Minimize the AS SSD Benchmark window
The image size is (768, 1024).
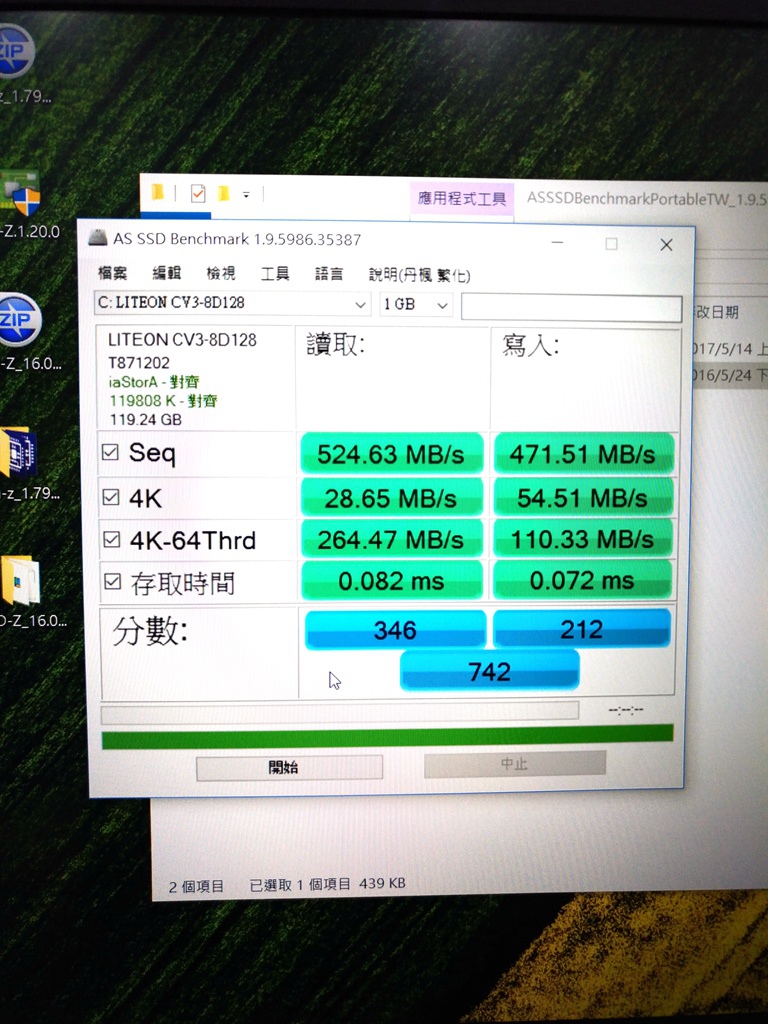point(557,243)
